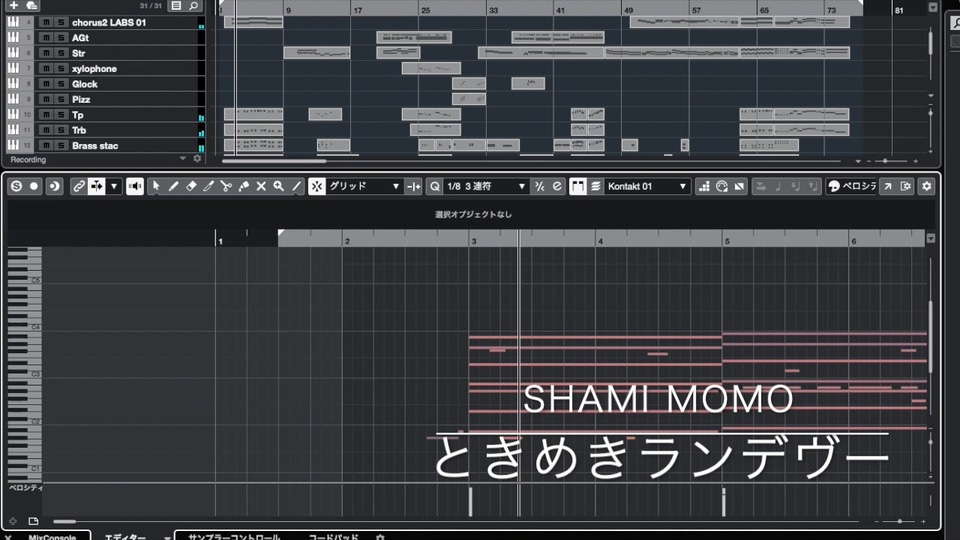This screenshot has height=540, width=960.
Task: Open track list settings gear beside Recording
Action: pyautogui.click(x=197, y=159)
